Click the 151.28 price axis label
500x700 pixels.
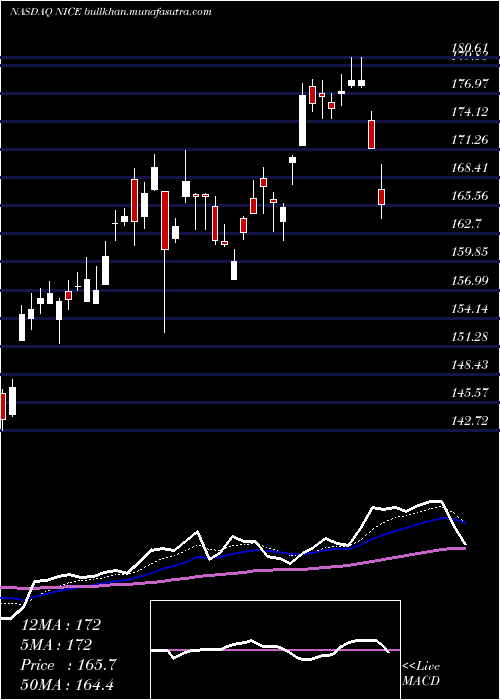click(470, 336)
